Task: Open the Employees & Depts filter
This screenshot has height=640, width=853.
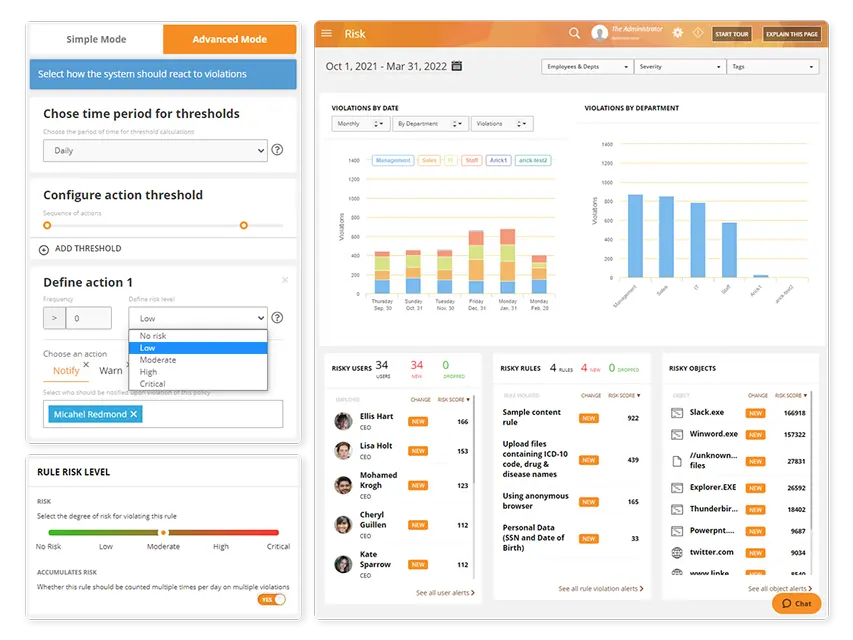Action: point(587,66)
